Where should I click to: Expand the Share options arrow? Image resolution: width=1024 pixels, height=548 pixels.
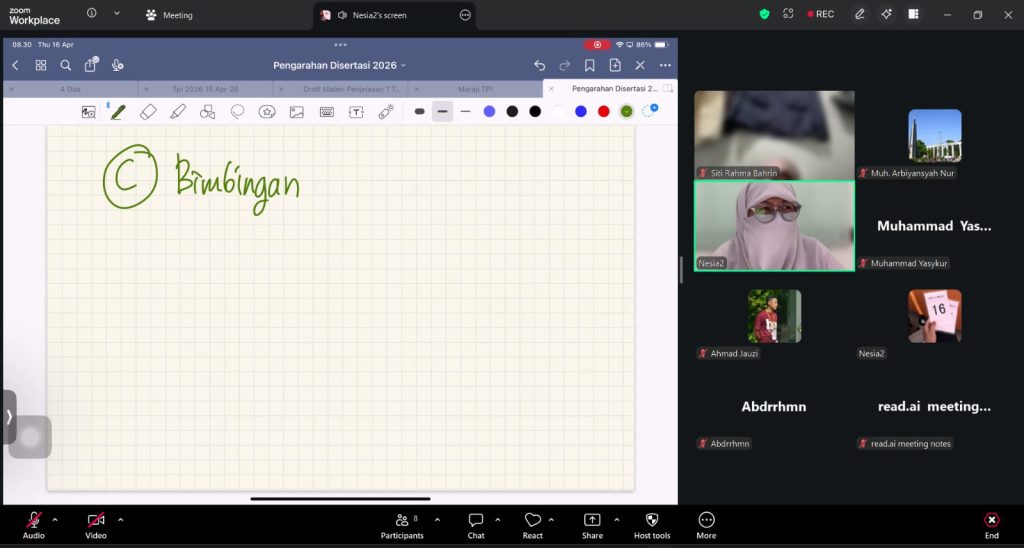coord(616,519)
